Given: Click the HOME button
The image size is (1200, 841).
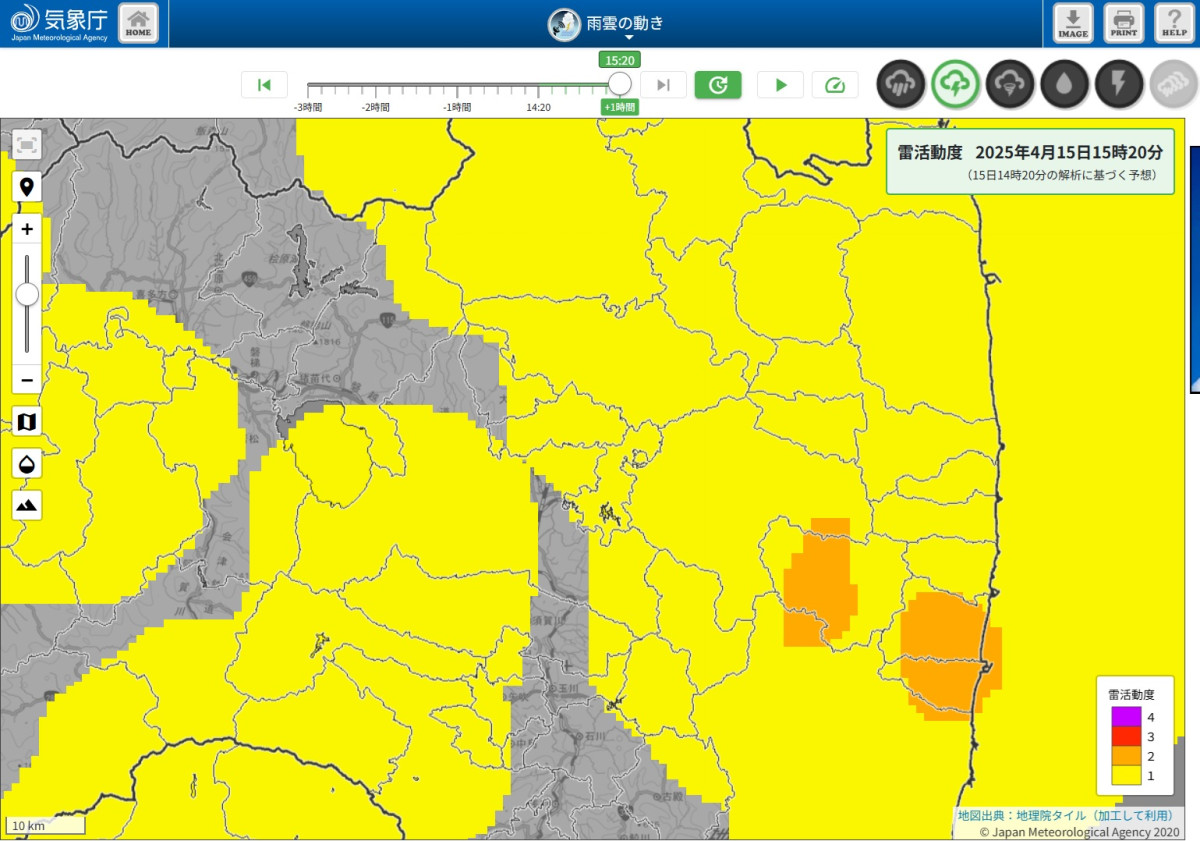Looking at the screenshot, I should pyautogui.click(x=138, y=23).
